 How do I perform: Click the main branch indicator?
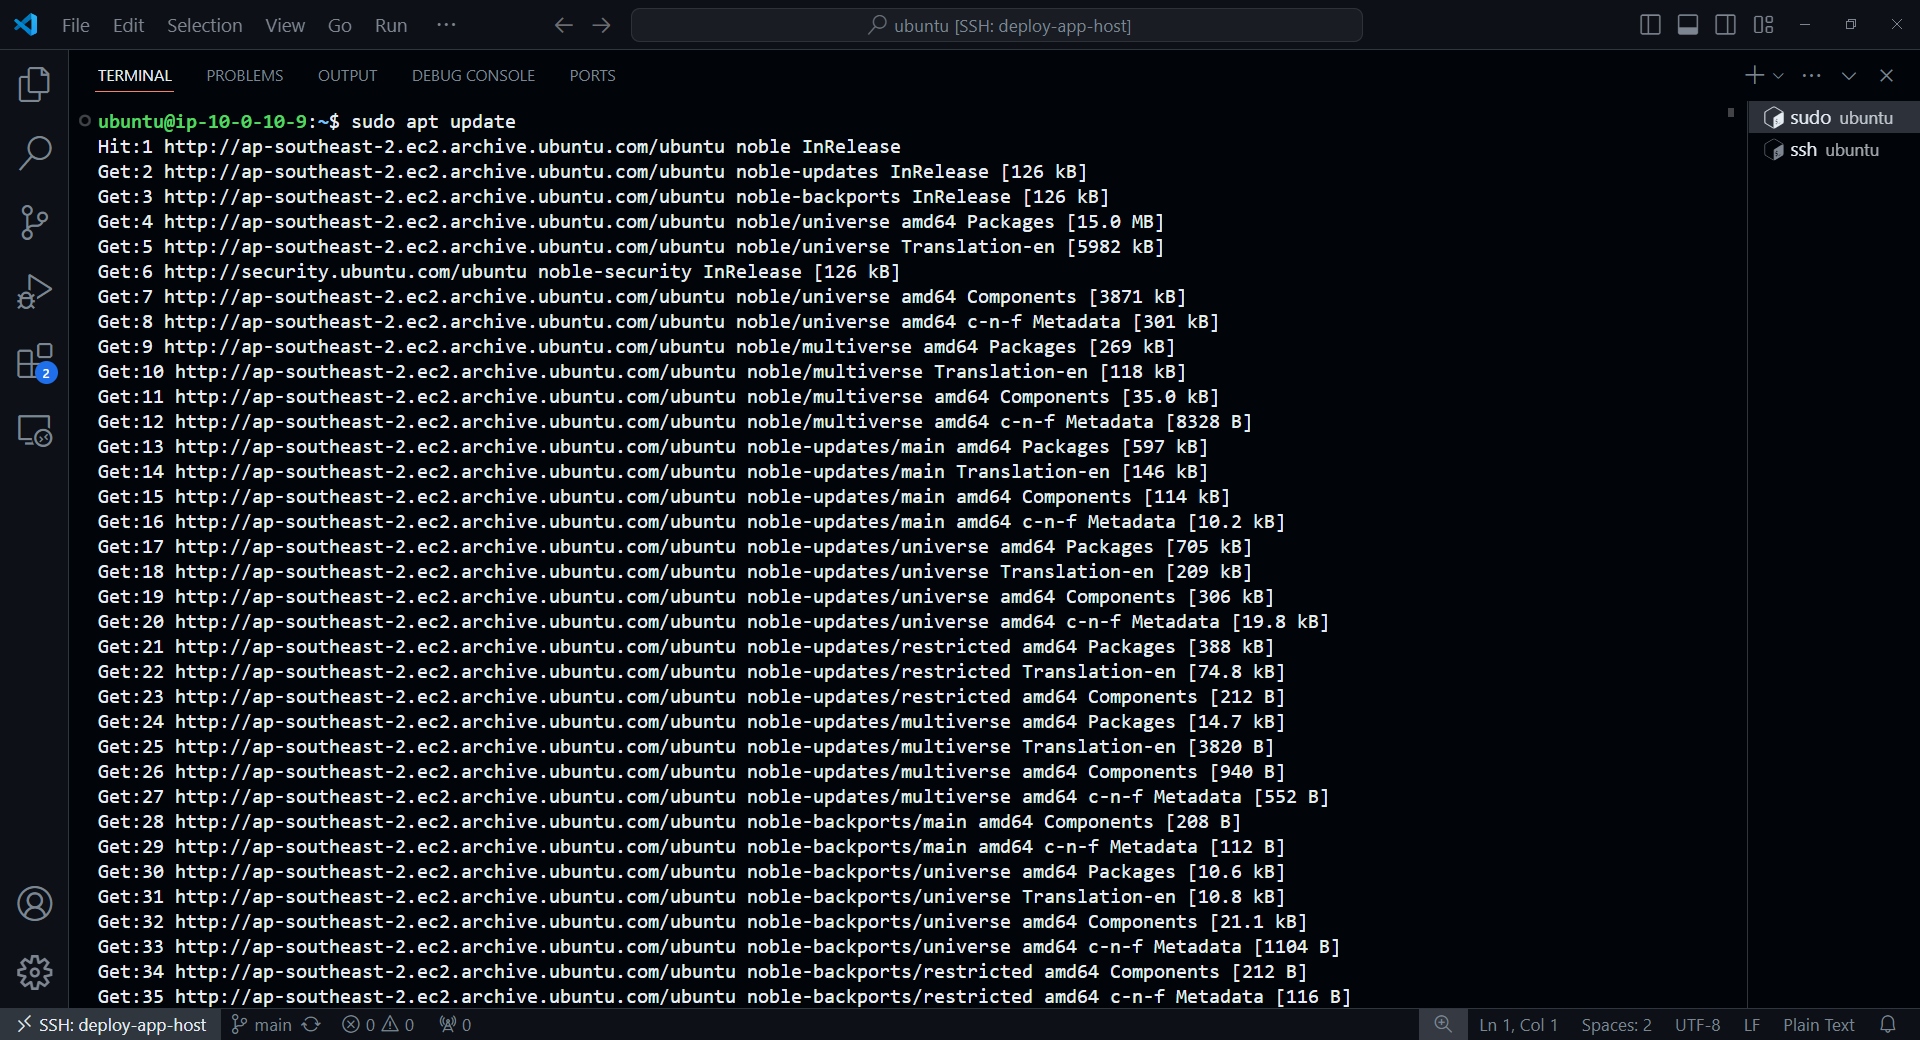261,1025
